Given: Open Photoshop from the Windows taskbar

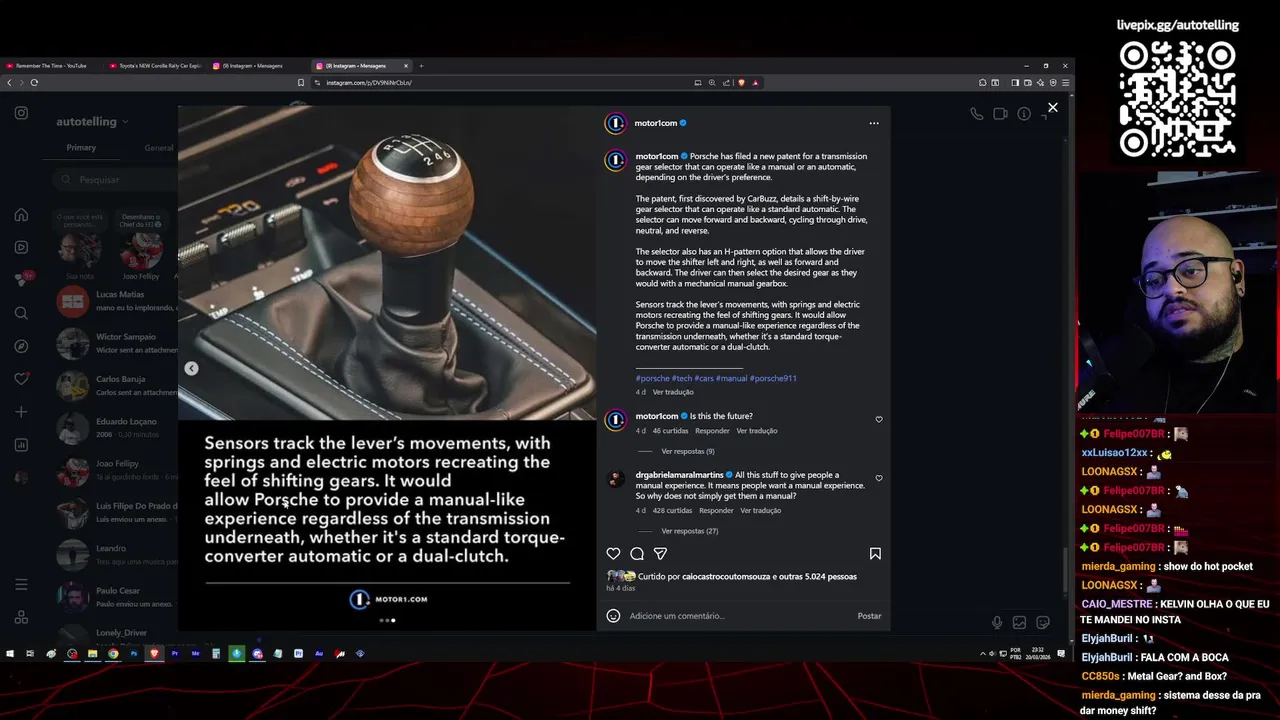Looking at the screenshot, I should [x=133, y=654].
